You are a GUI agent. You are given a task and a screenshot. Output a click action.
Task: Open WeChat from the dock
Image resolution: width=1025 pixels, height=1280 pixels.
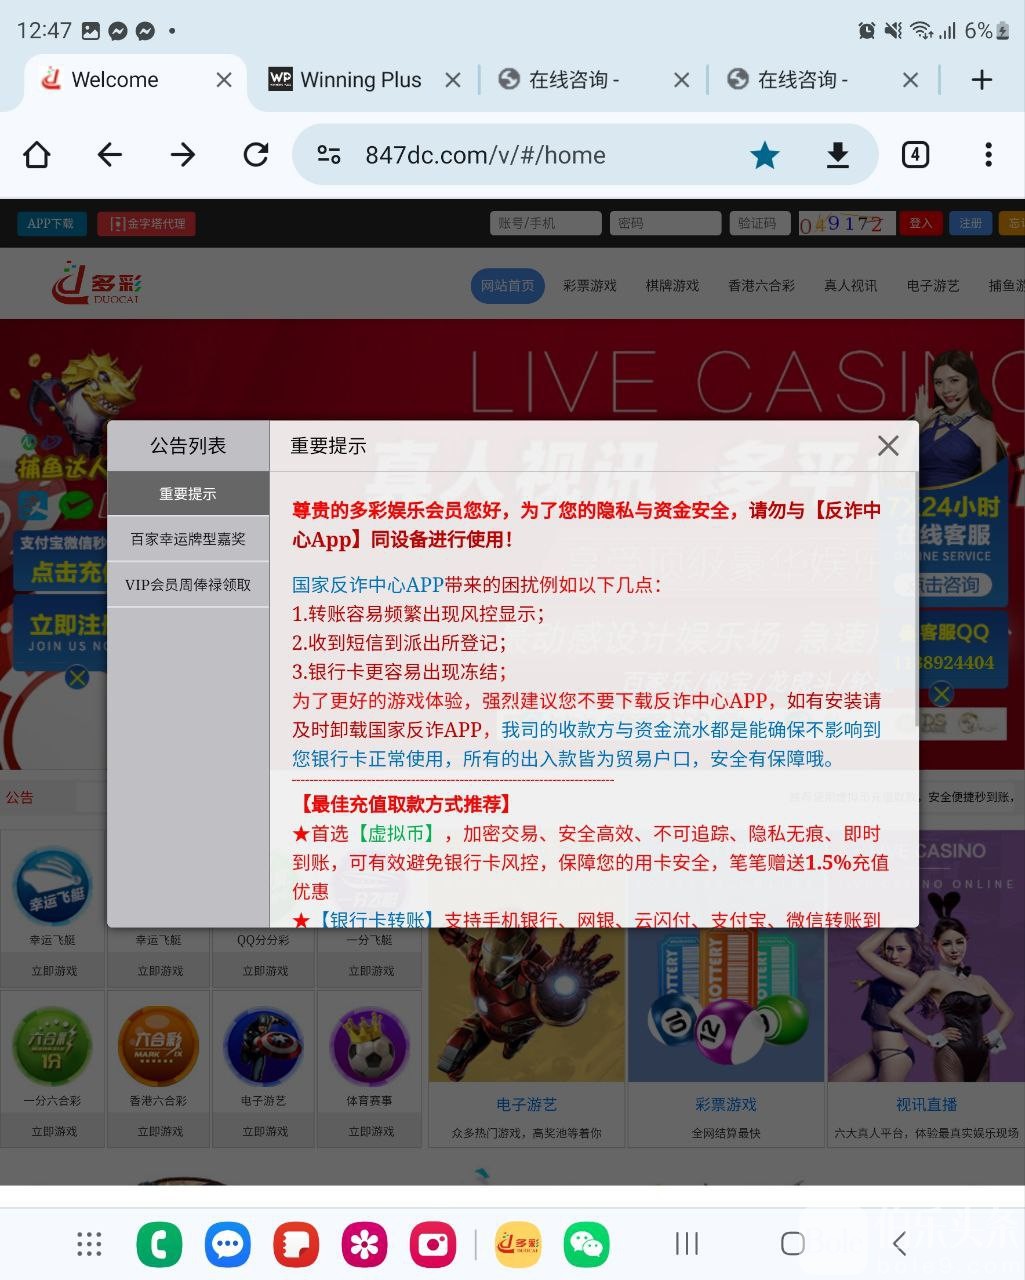[587, 1244]
